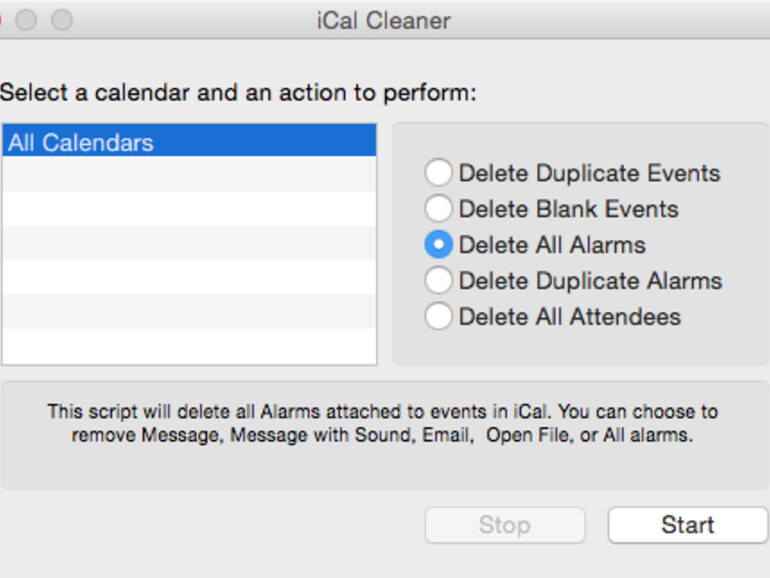Click the greyed-out Stop button
The width and height of the screenshot is (770, 578).
pos(505,525)
